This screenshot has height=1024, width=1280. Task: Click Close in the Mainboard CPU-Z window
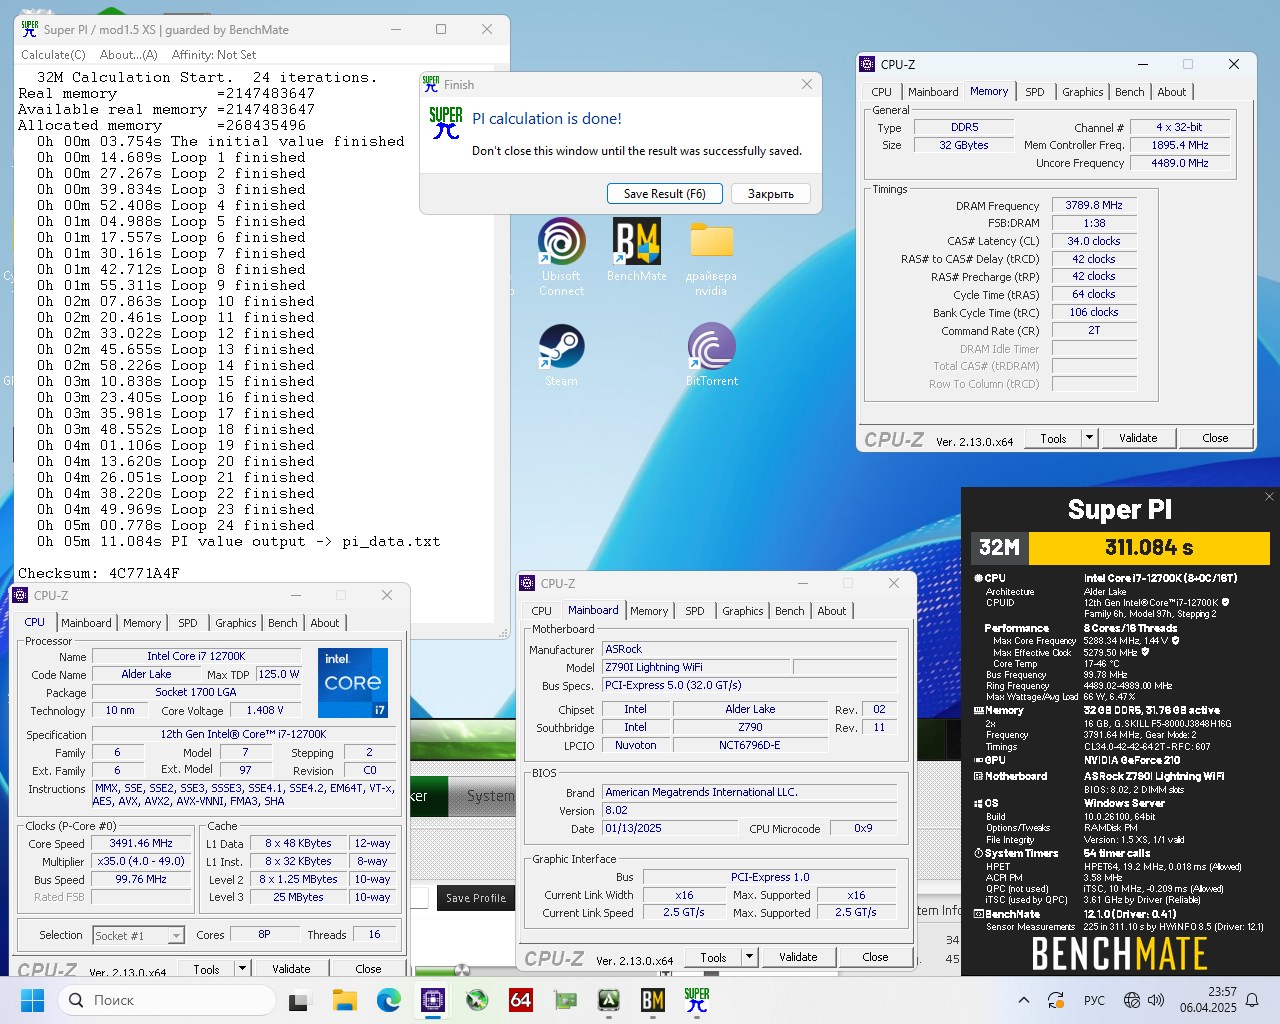875,957
